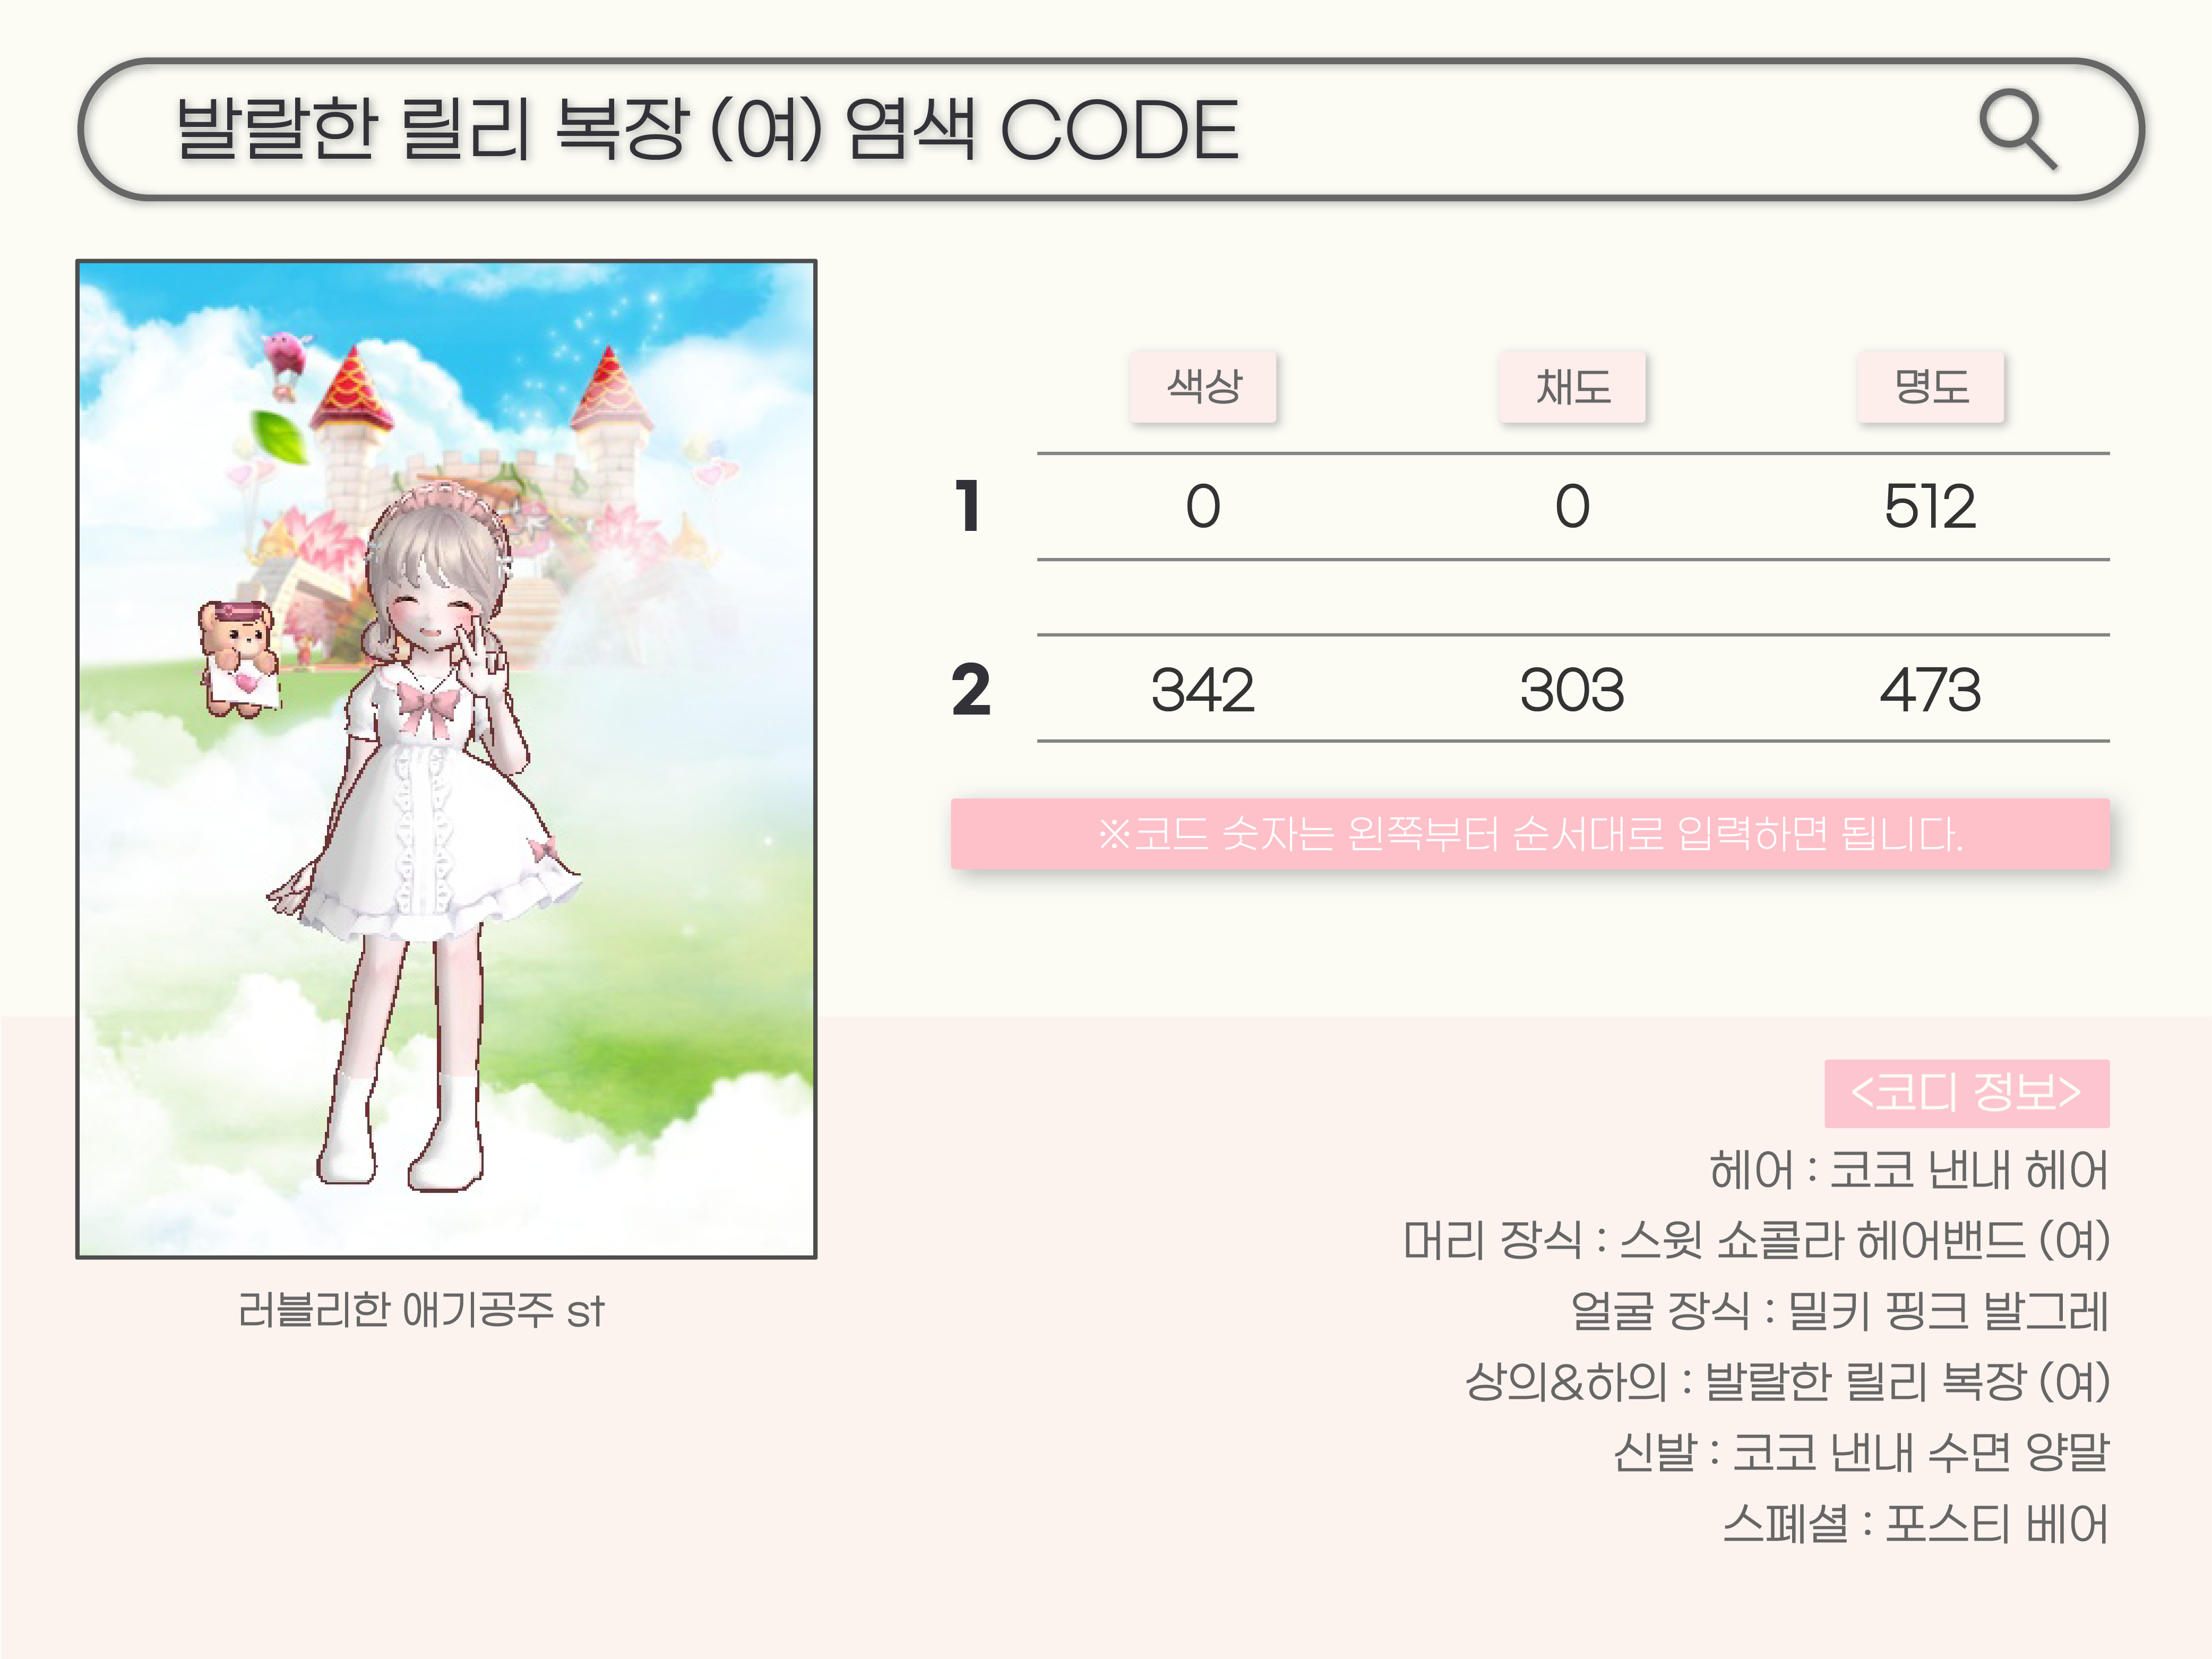The image size is (2212, 1659).
Task: Select the 채도 column label
Action: pyautogui.click(x=1572, y=386)
